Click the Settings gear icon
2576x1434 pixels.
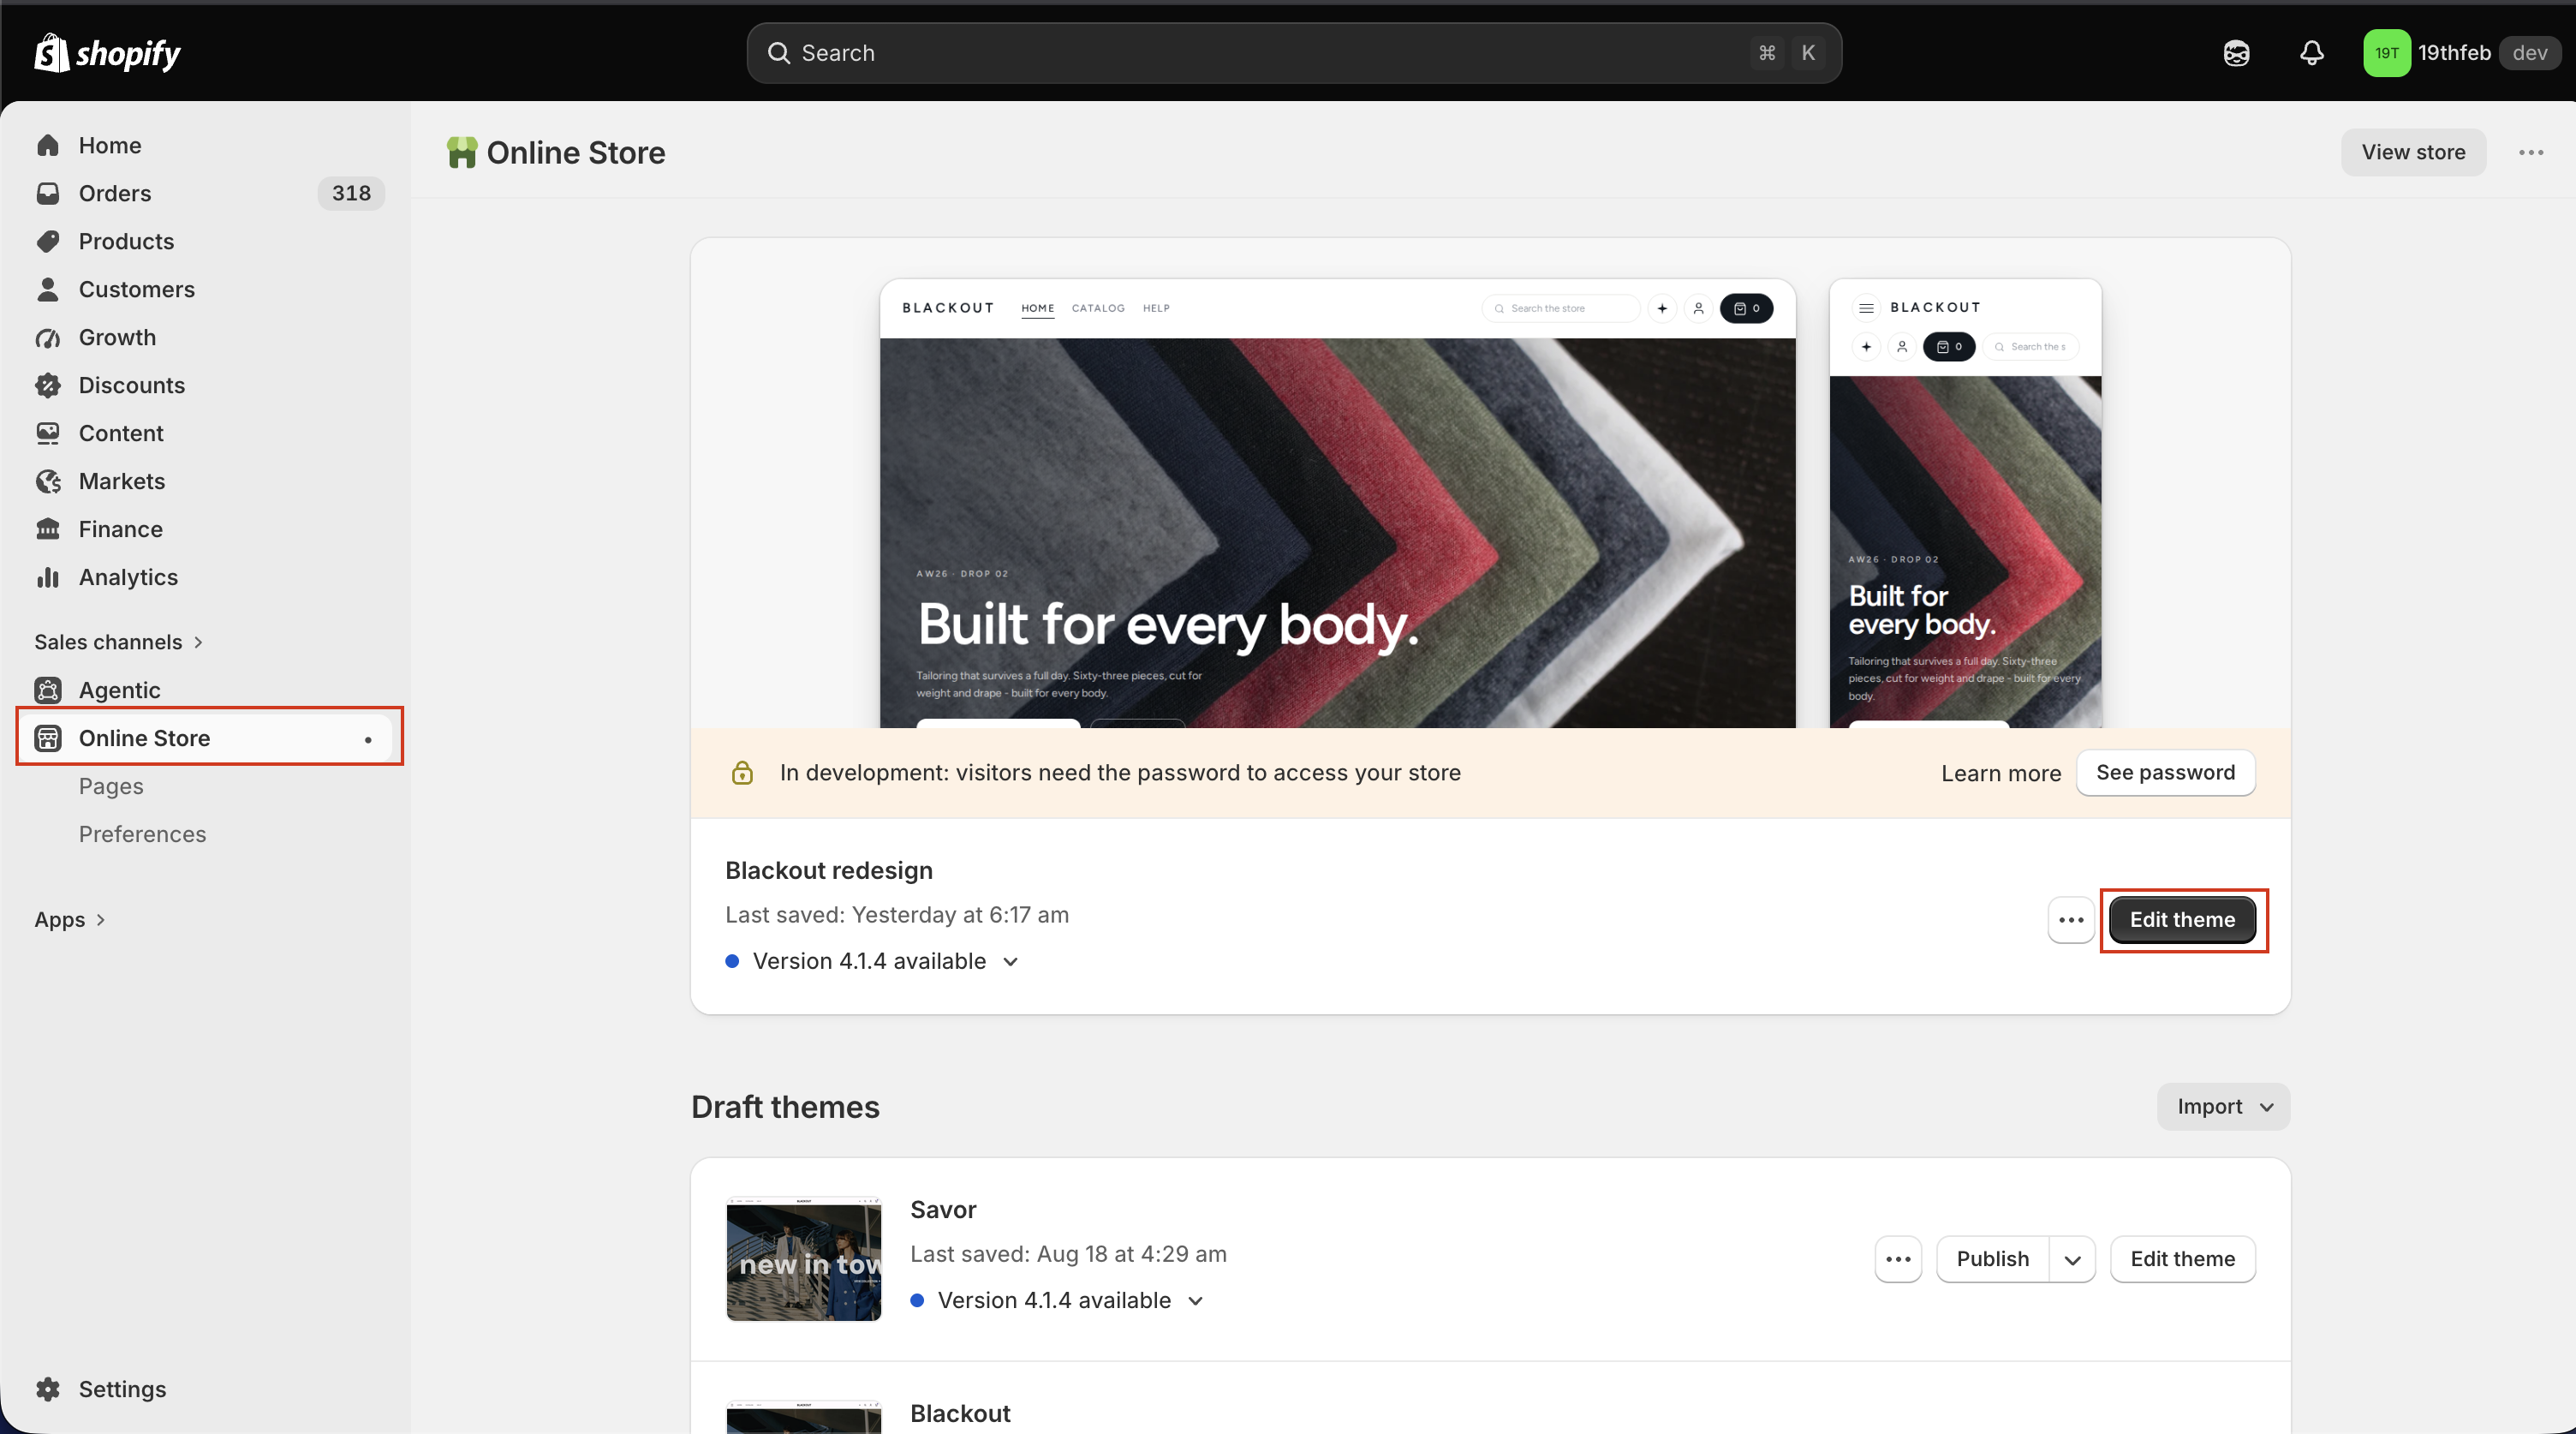coord(48,1389)
